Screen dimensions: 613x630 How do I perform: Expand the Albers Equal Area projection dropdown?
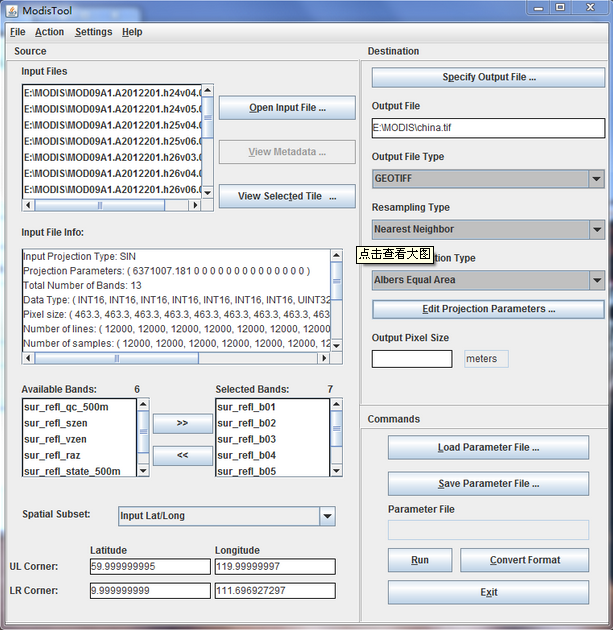(597, 280)
